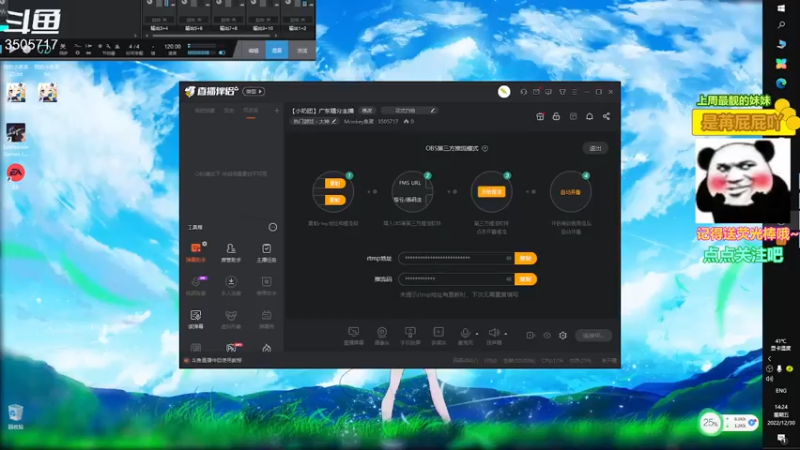Collapse the toolbox panel with round icon
This screenshot has height=450, width=800.
click(x=272, y=227)
